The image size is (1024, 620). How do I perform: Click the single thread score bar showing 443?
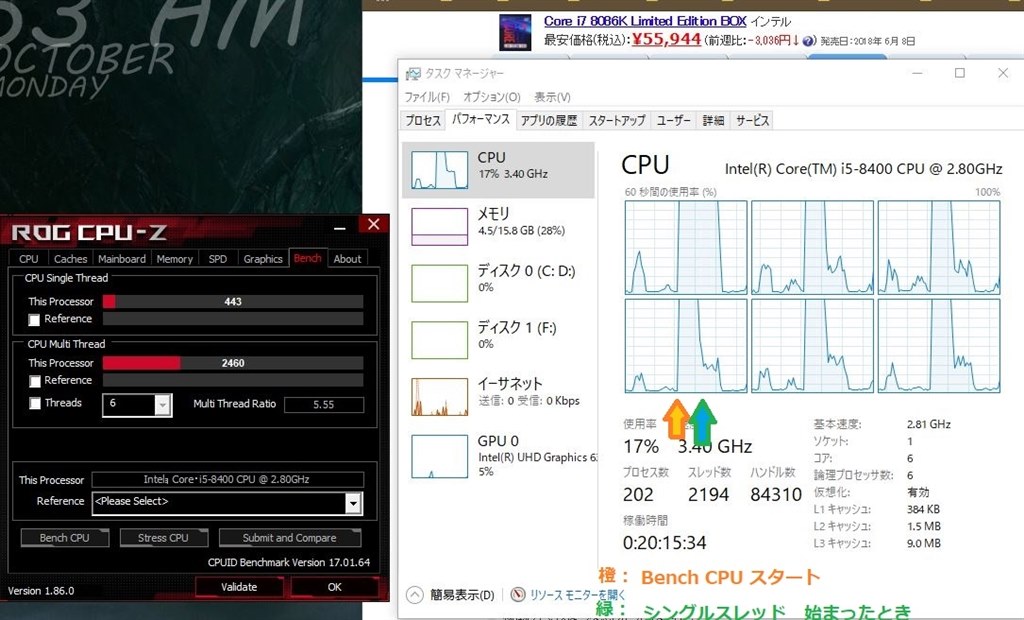coord(233,302)
